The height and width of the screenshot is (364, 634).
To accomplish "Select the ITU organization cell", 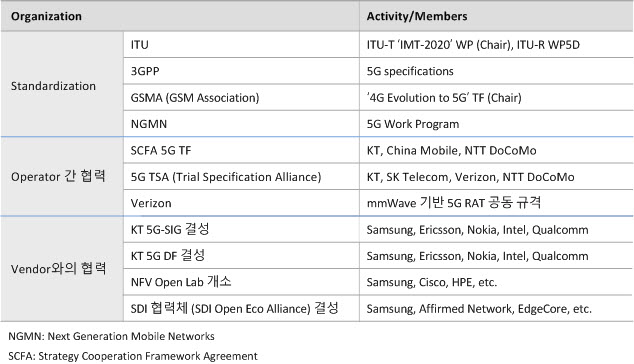I will tap(241, 44).
